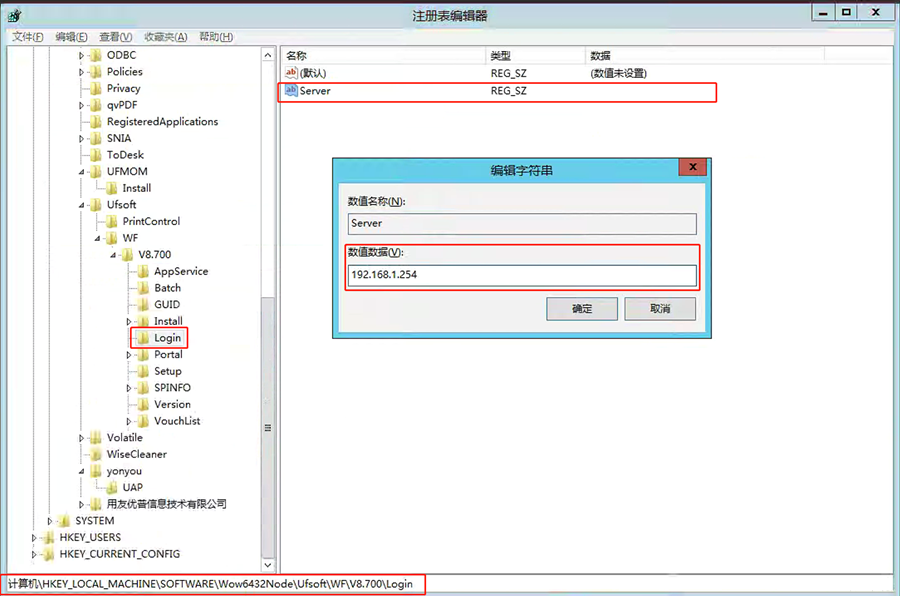Collapse the WF tree node
900x596 pixels.
point(97,239)
